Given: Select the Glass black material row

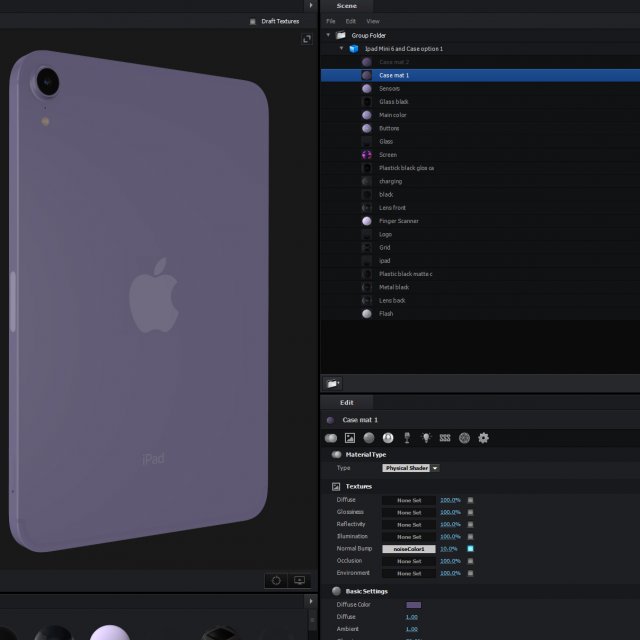Looking at the screenshot, I should click(x=480, y=102).
